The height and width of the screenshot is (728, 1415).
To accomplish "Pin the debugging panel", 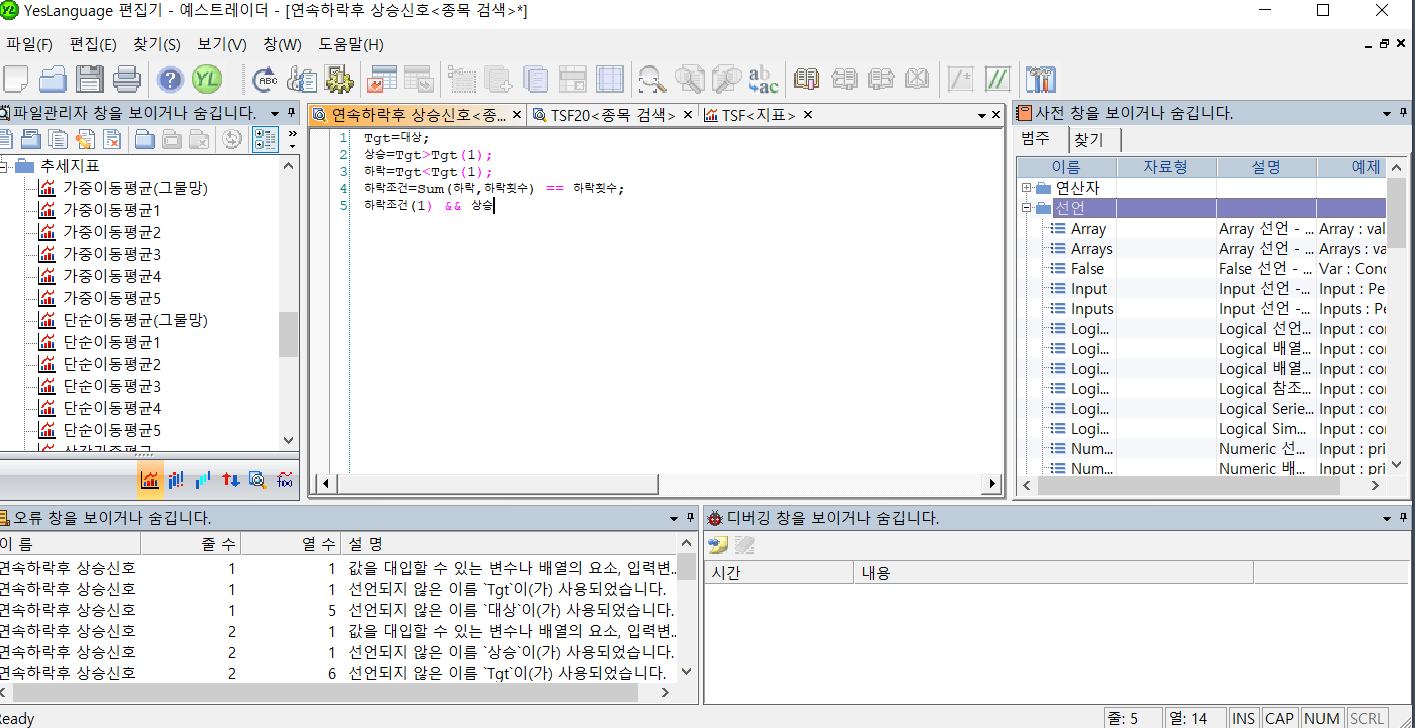I will tap(1405, 518).
